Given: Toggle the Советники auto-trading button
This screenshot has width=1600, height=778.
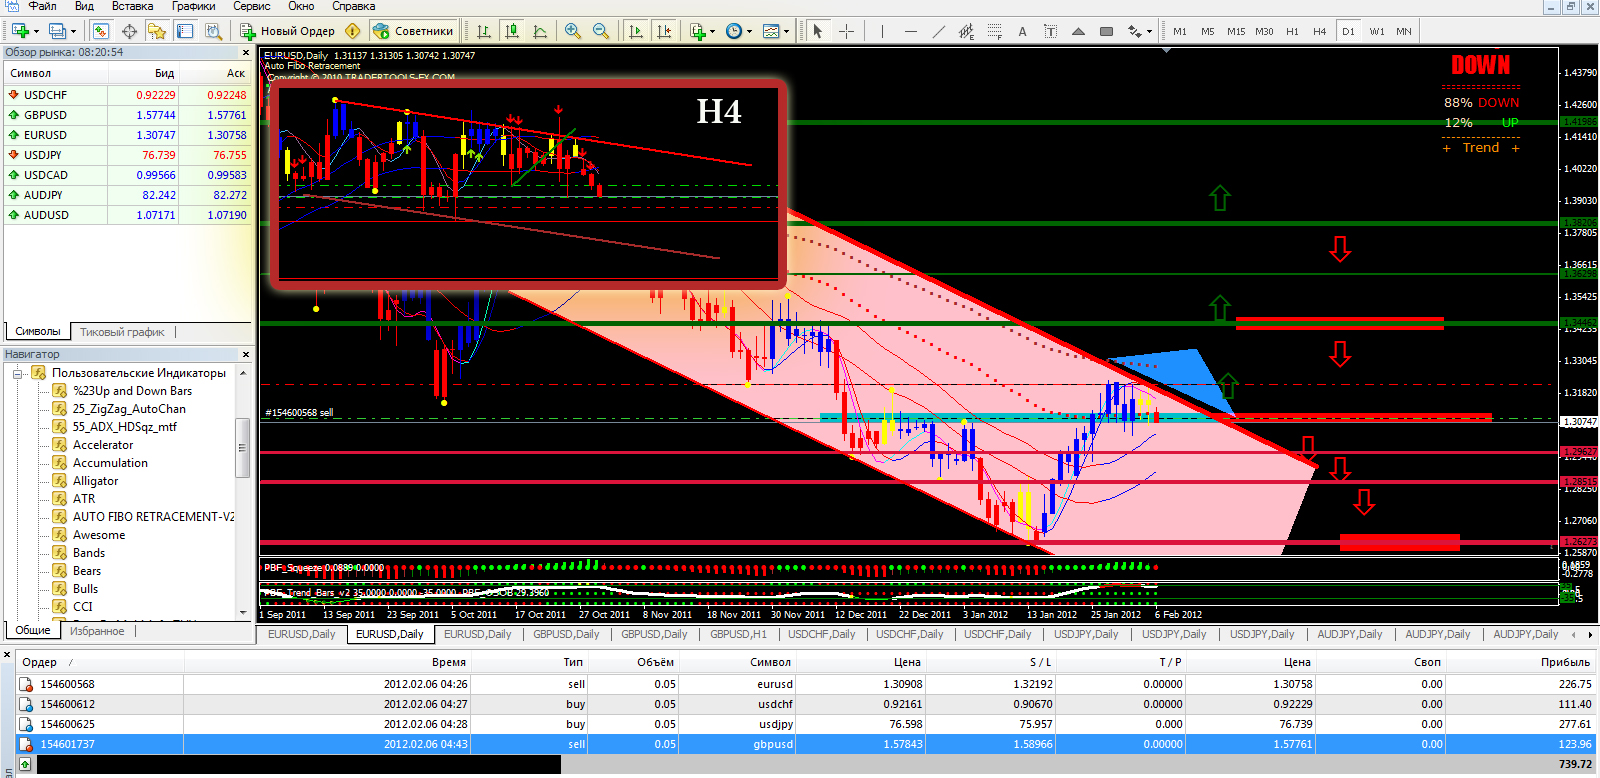Looking at the screenshot, I should 414,31.
